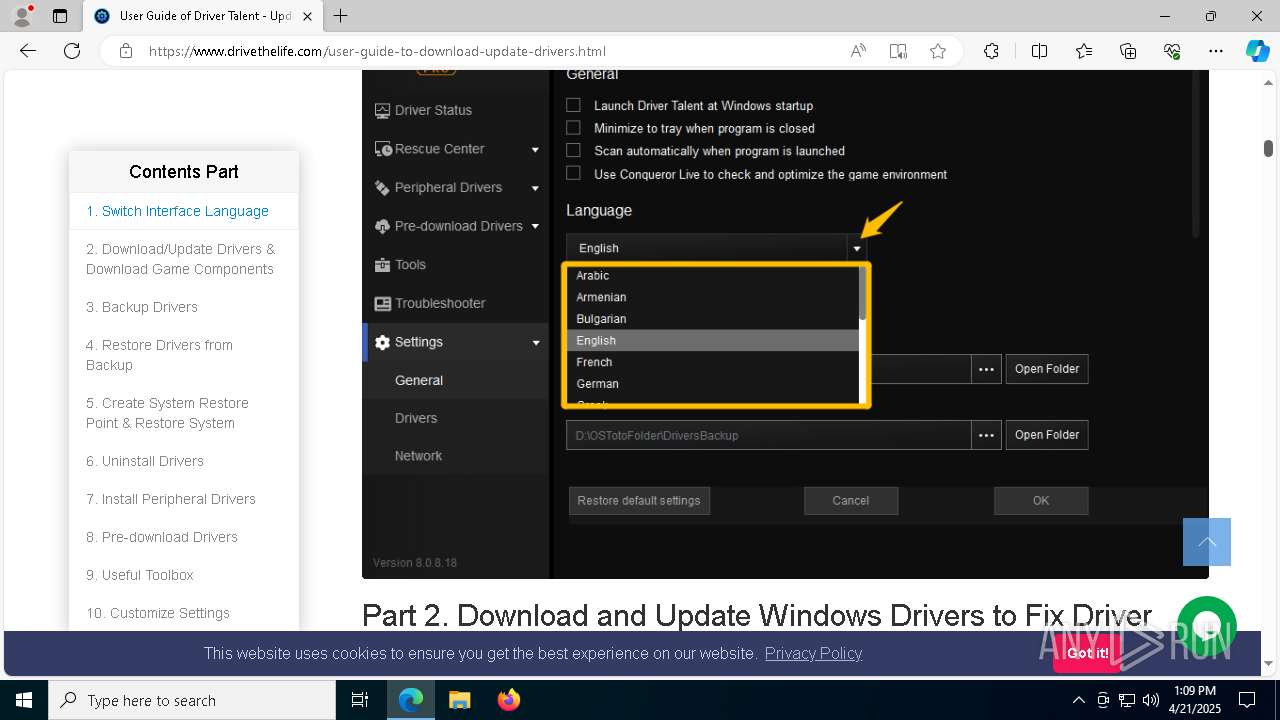
Task: Open Collections icon
Action: (1128, 51)
